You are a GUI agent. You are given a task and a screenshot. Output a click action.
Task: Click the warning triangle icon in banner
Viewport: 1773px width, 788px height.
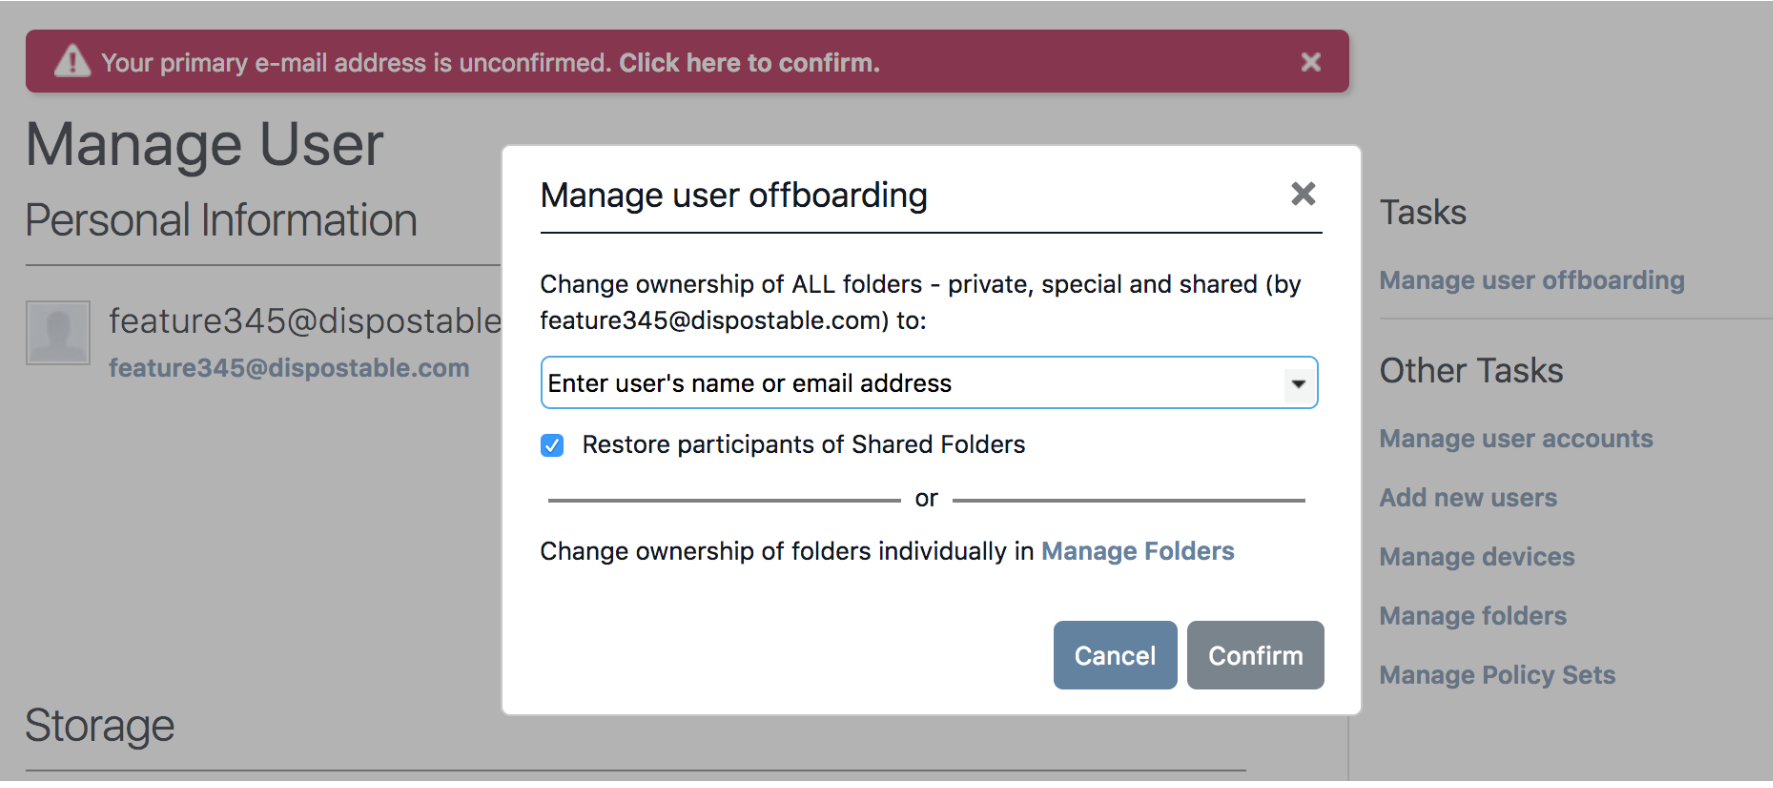click(x=72, y=61)
